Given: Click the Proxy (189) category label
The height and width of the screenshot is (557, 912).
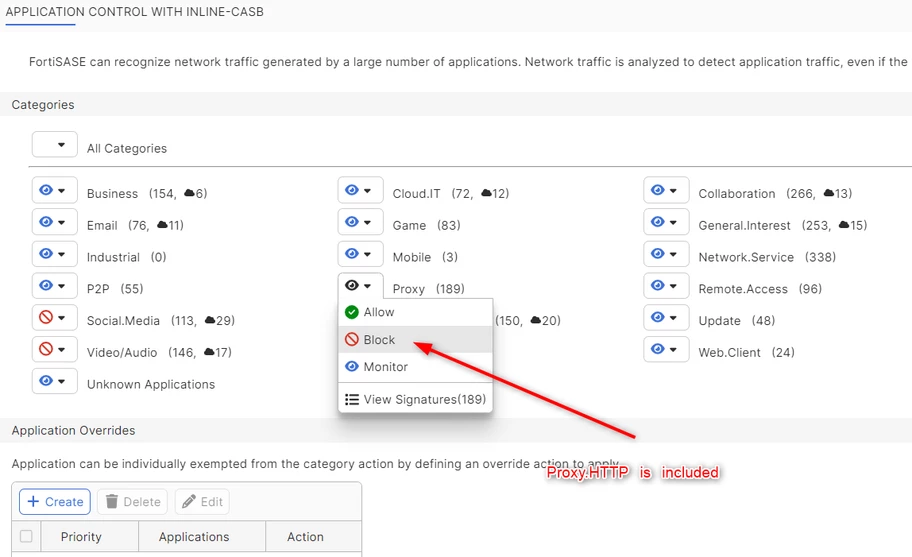Looking at the screenshot, I should [428, 289].
